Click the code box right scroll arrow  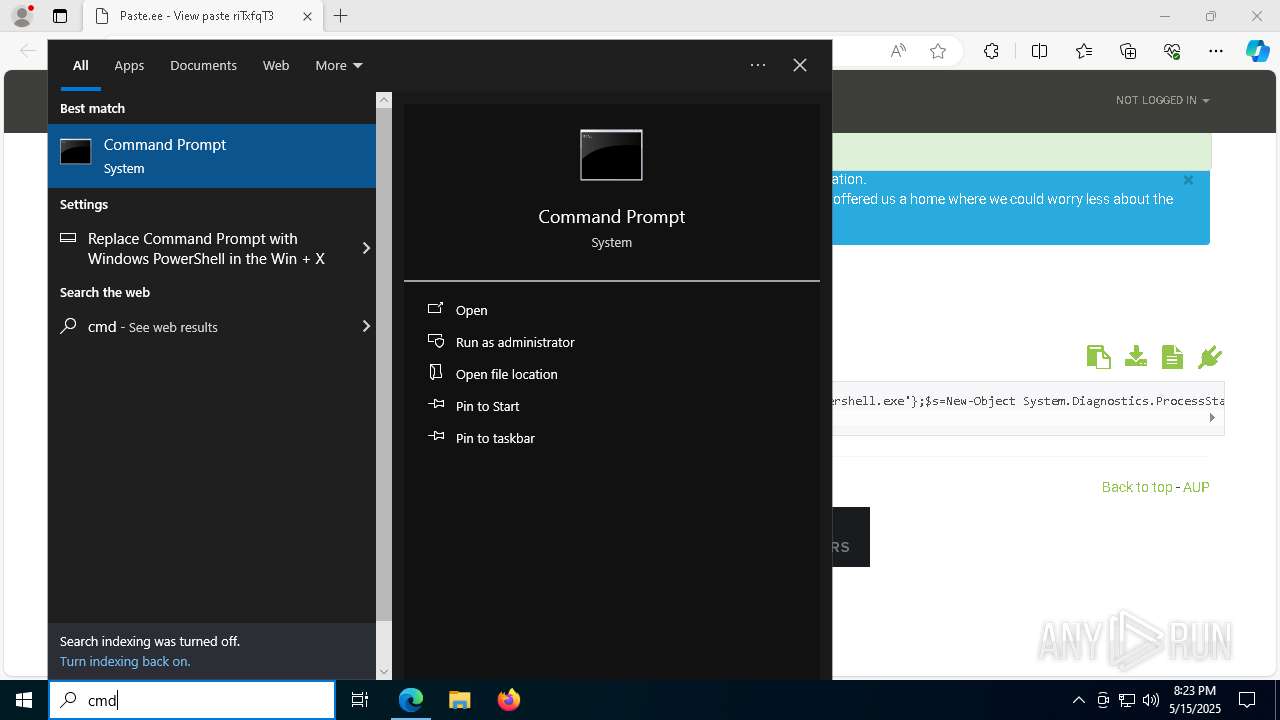pos(1212,418)
